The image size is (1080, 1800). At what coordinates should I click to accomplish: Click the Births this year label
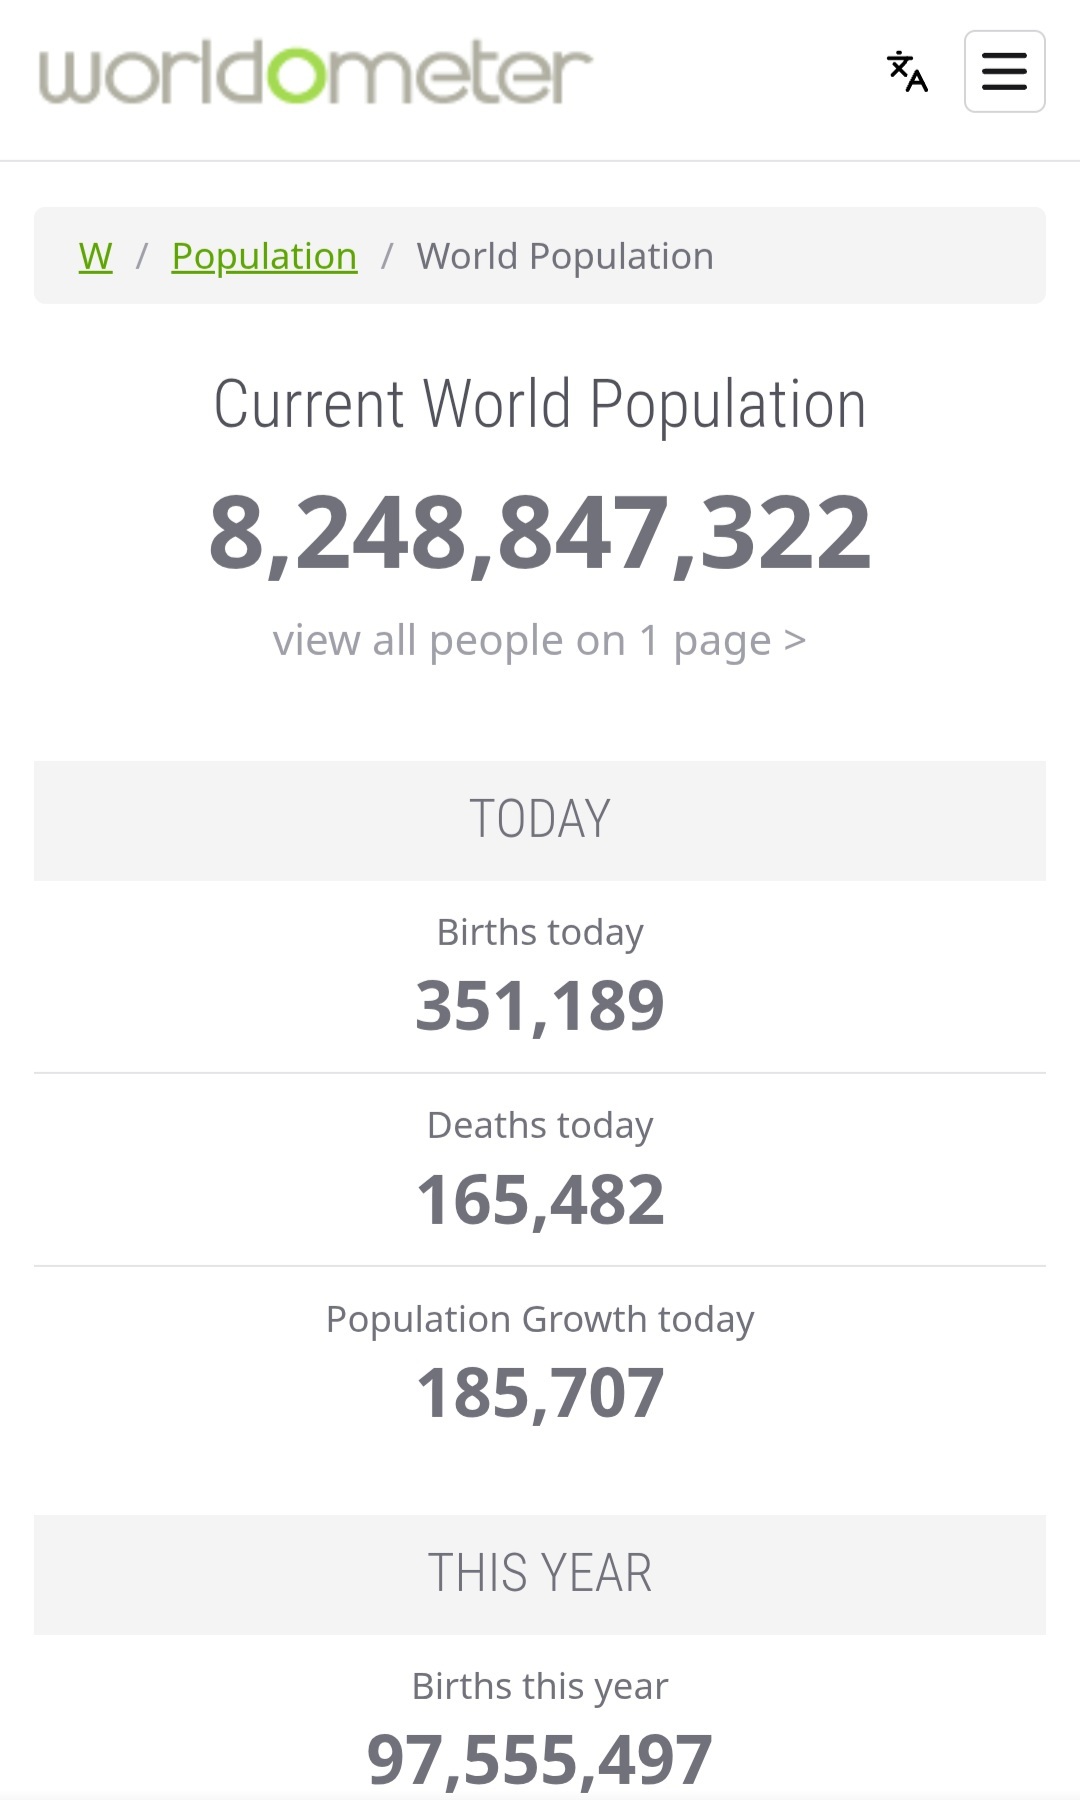[539, 1687]
